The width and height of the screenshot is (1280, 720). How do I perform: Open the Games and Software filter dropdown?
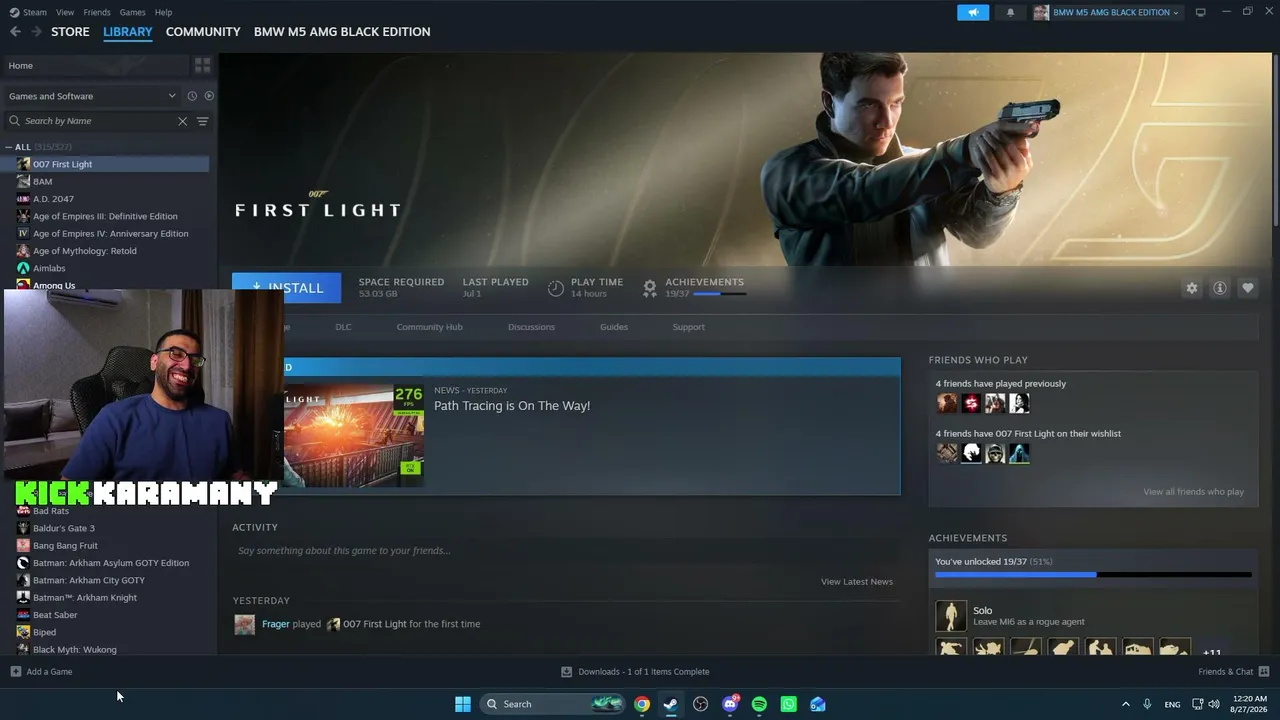coord(93,96)
